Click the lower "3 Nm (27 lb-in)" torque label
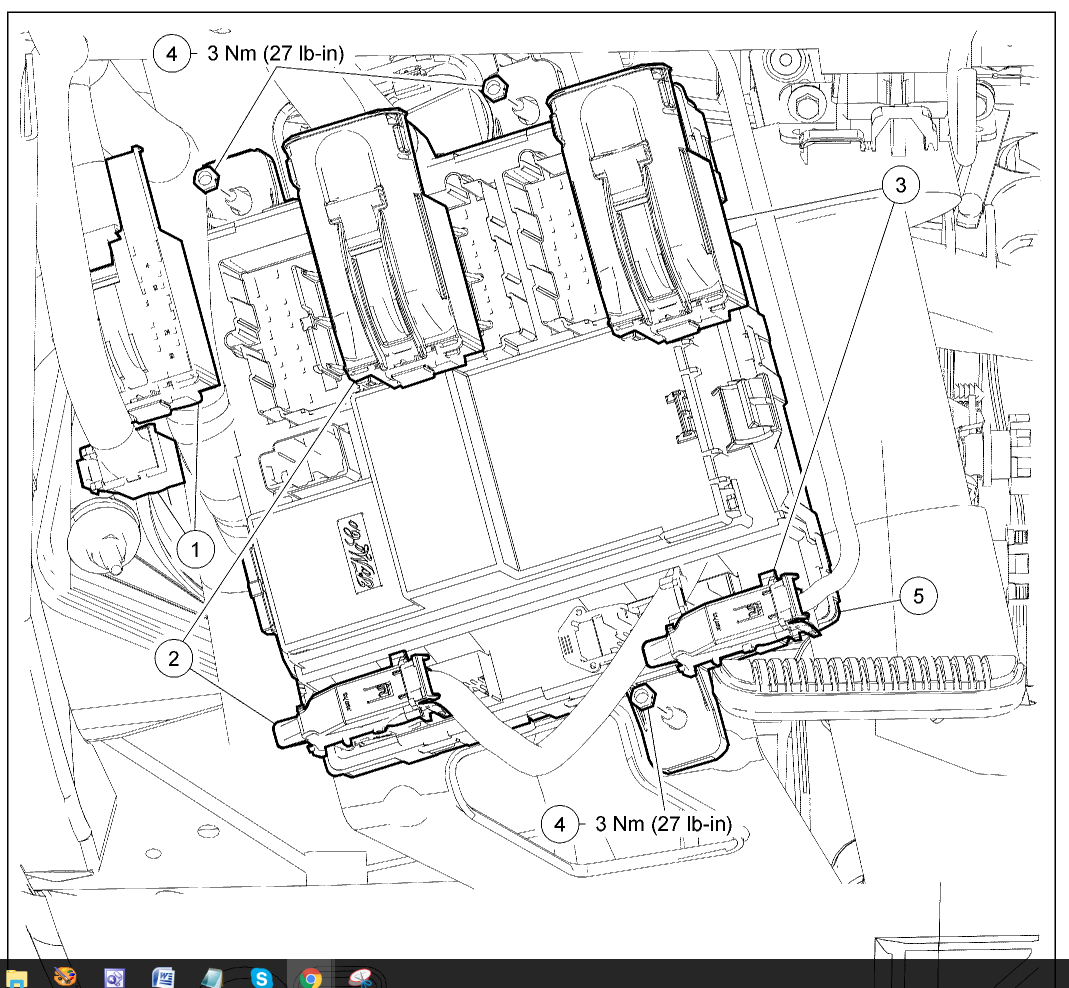The width and height of the screenshot is (1069, 988). [663, 824]
